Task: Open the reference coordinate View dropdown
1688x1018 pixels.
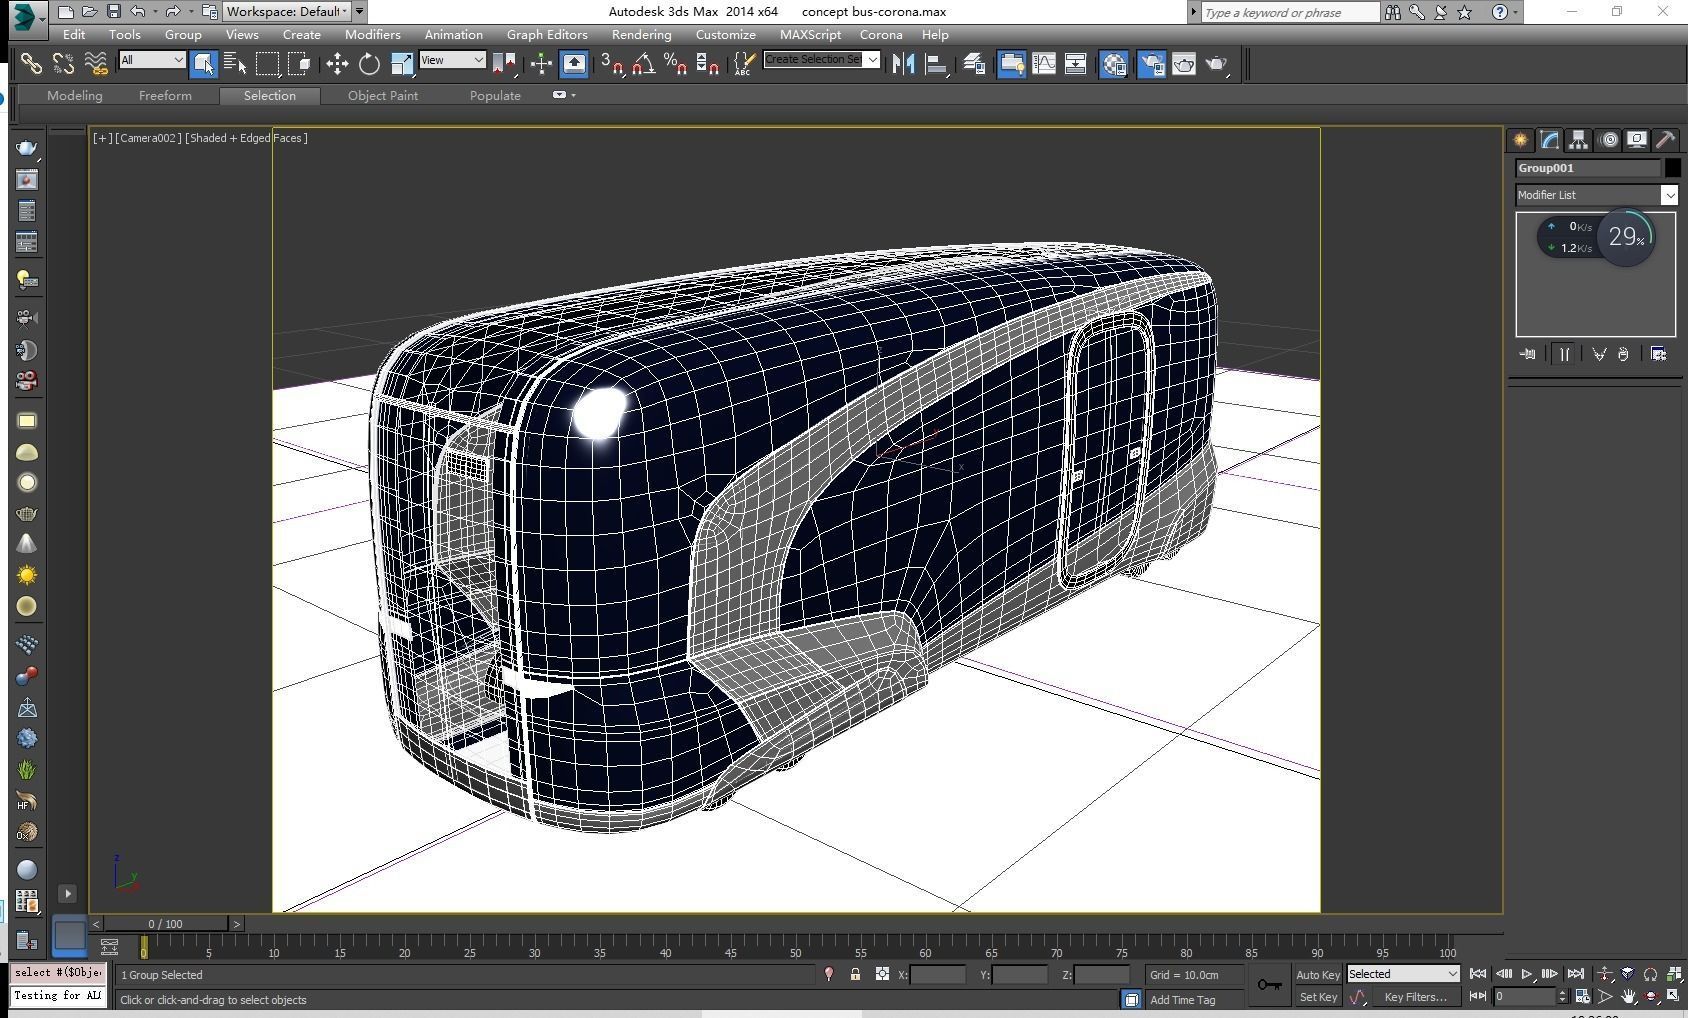Action: (x=452, y=60)
